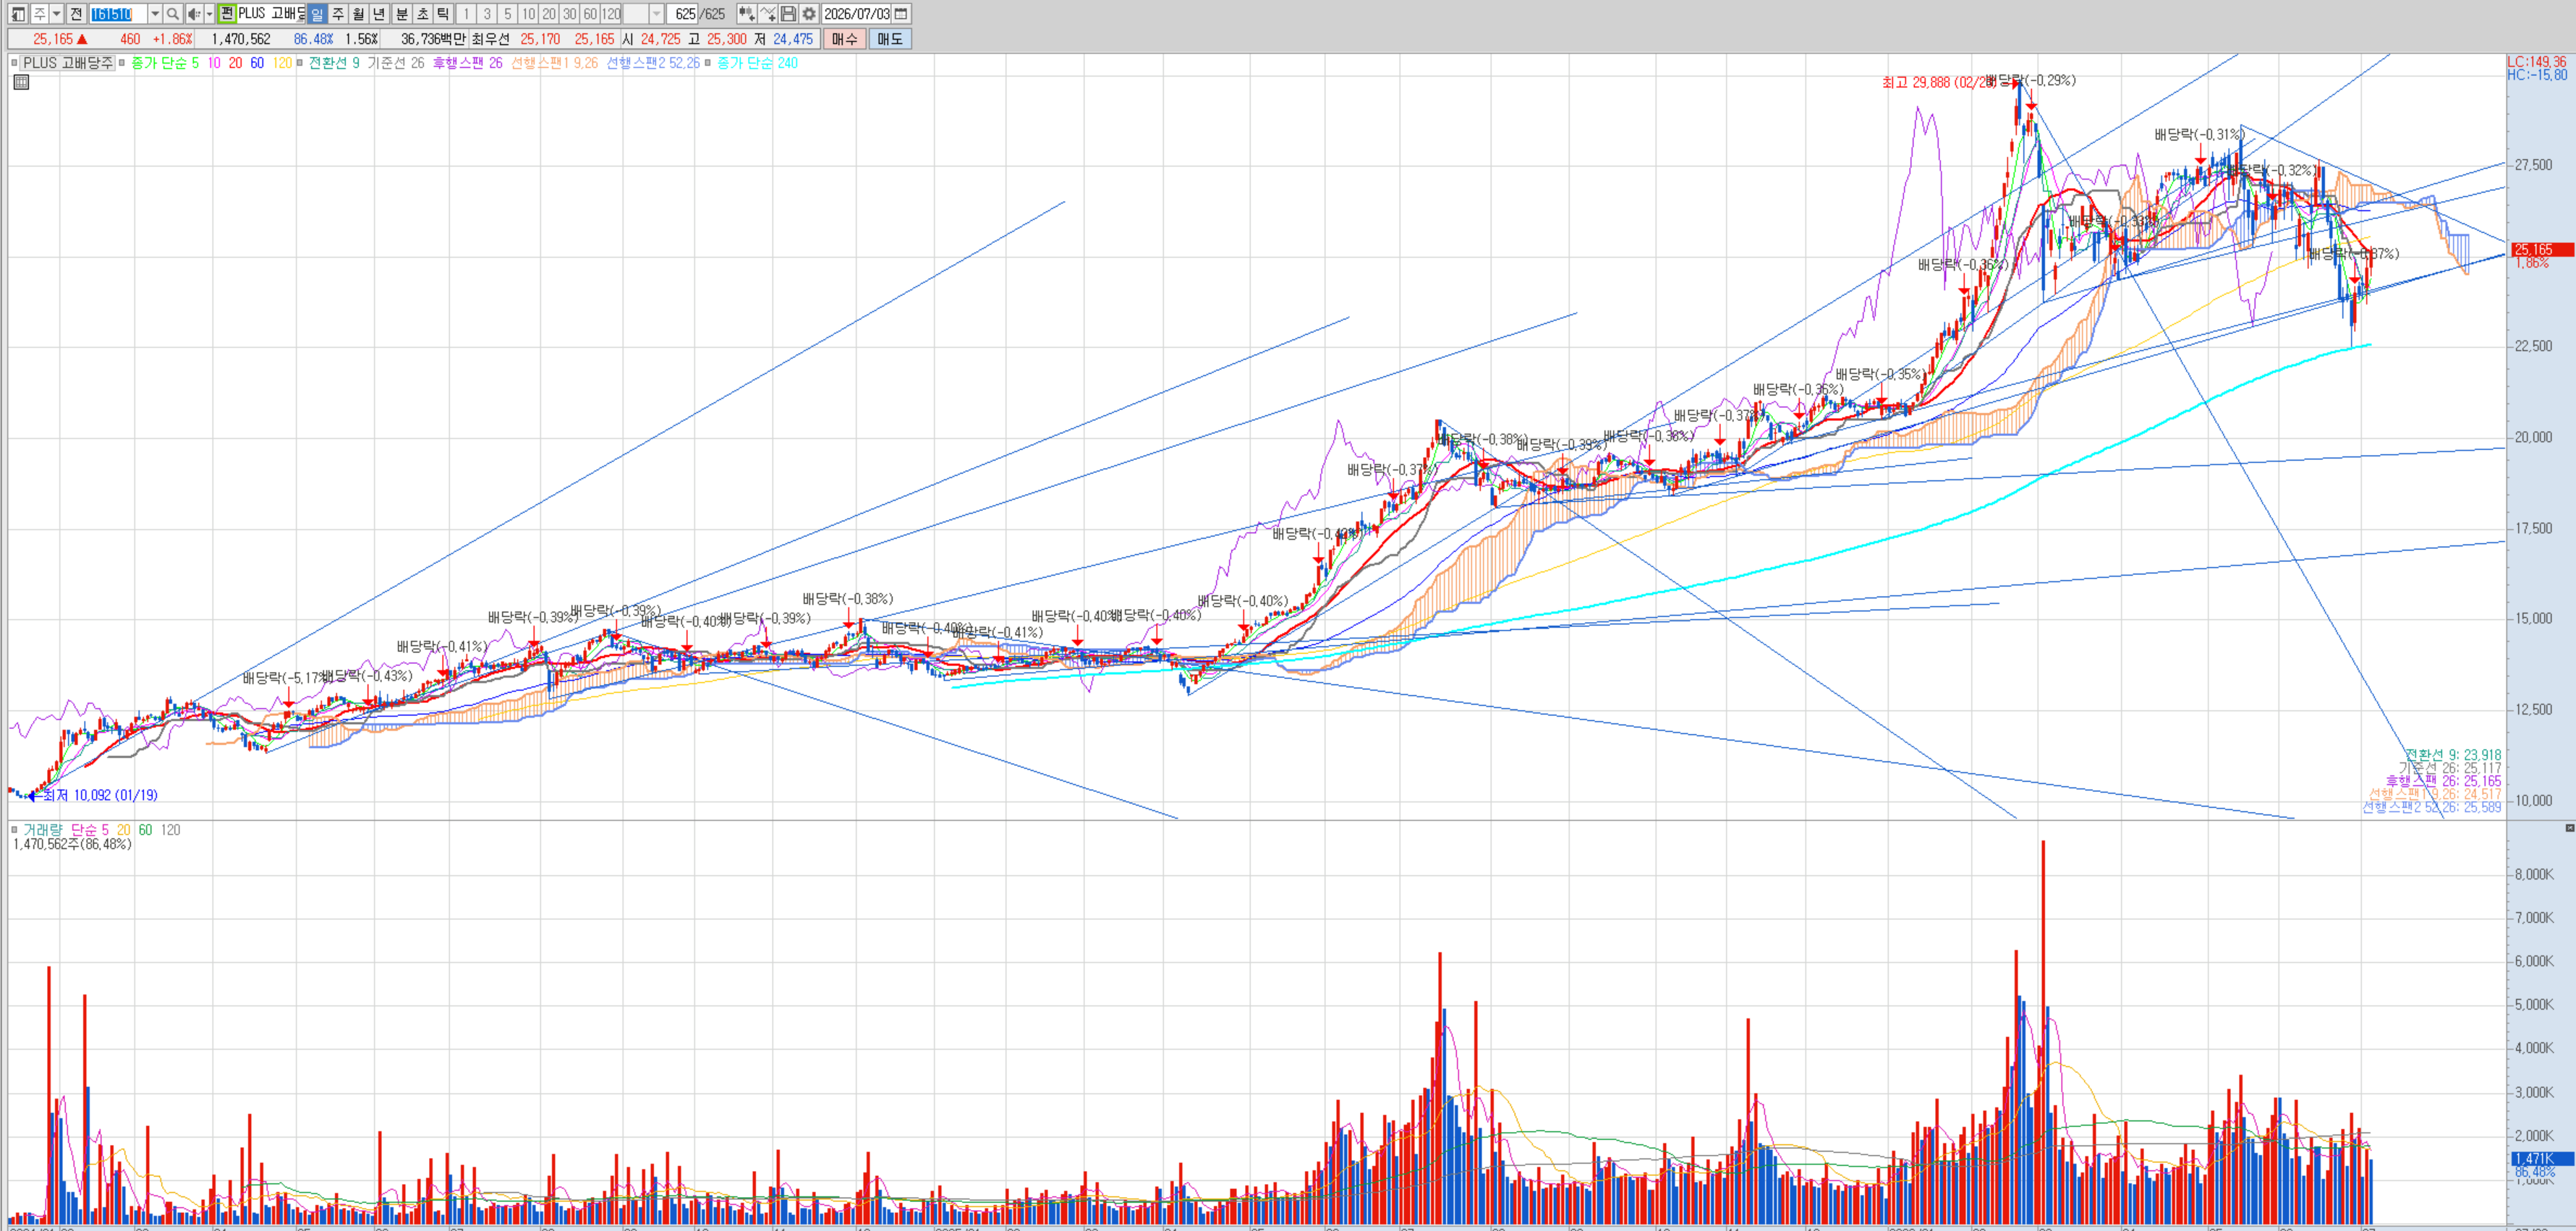Click the blue 1,471K volume tag on axis
This screenshot has width=2576, height=1231.
(x=2541, y=1159)
